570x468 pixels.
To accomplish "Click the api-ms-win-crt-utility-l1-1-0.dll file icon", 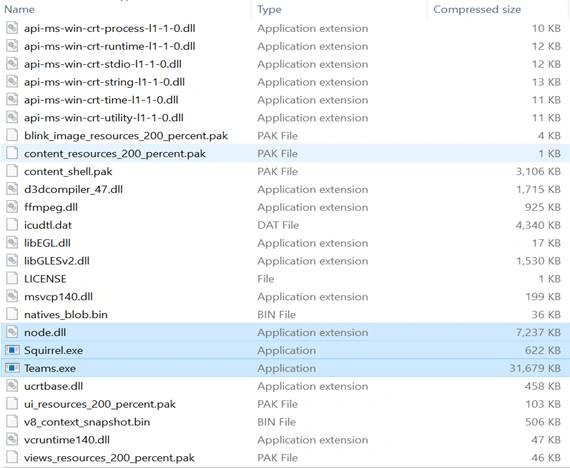I will [x=12, y=117].
